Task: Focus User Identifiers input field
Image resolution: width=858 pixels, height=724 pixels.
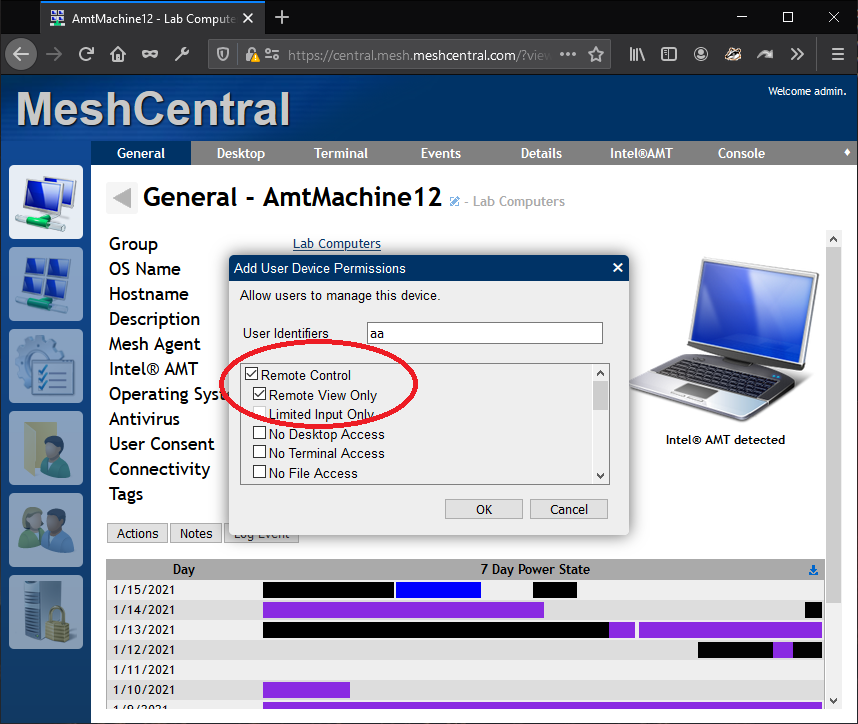Action: [x=485, y=333]
